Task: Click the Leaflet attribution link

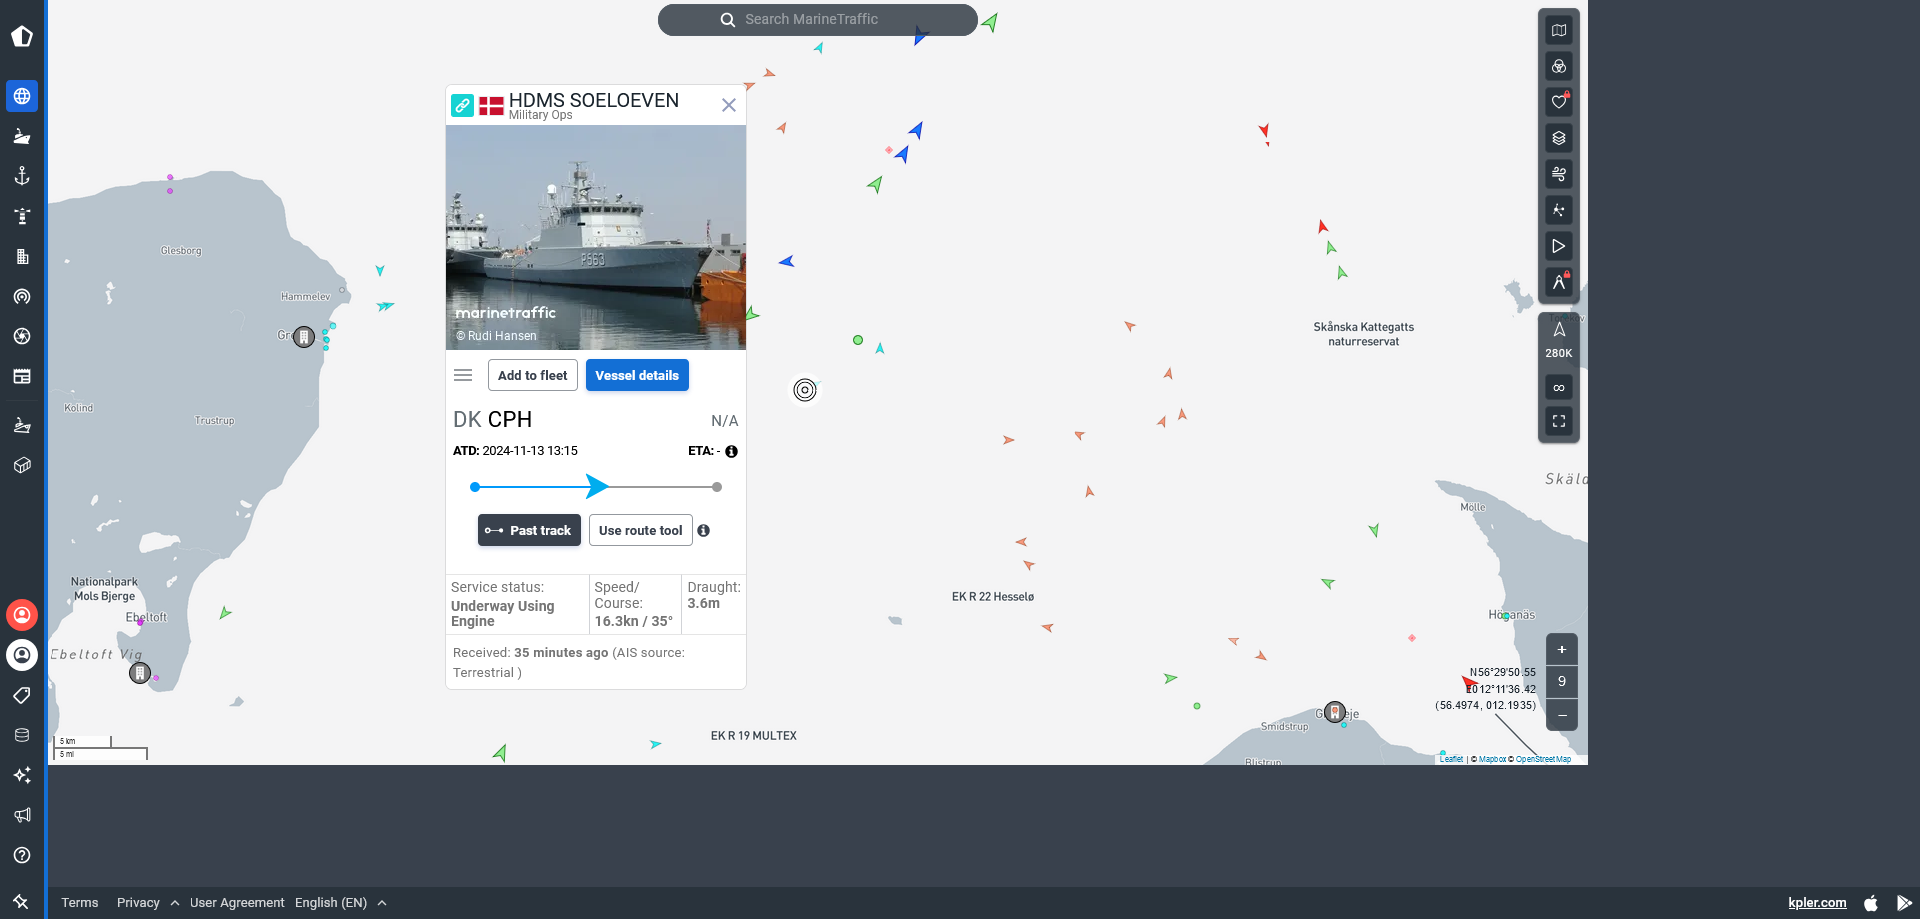Action: 1451,759
